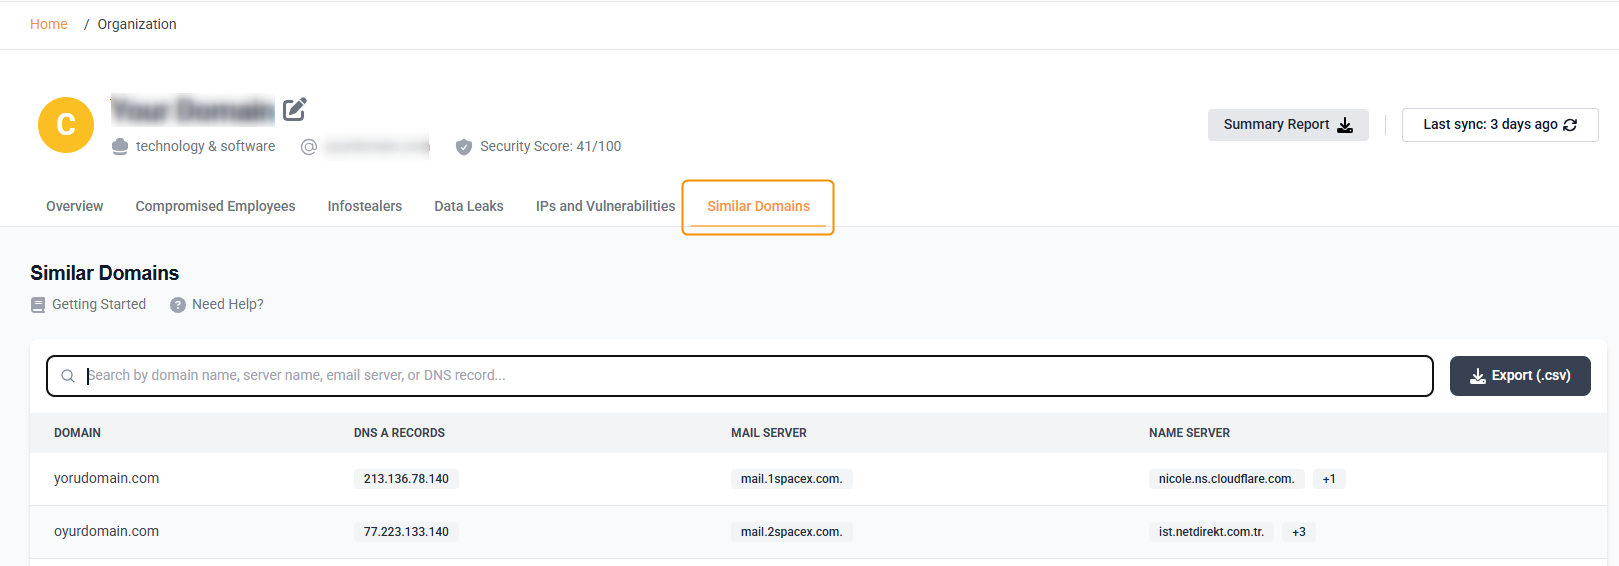Select the IPs and Vulnerabilities tab
Image resolution: width=1619 pixels, height=566 pixels.
pos(605,206)
